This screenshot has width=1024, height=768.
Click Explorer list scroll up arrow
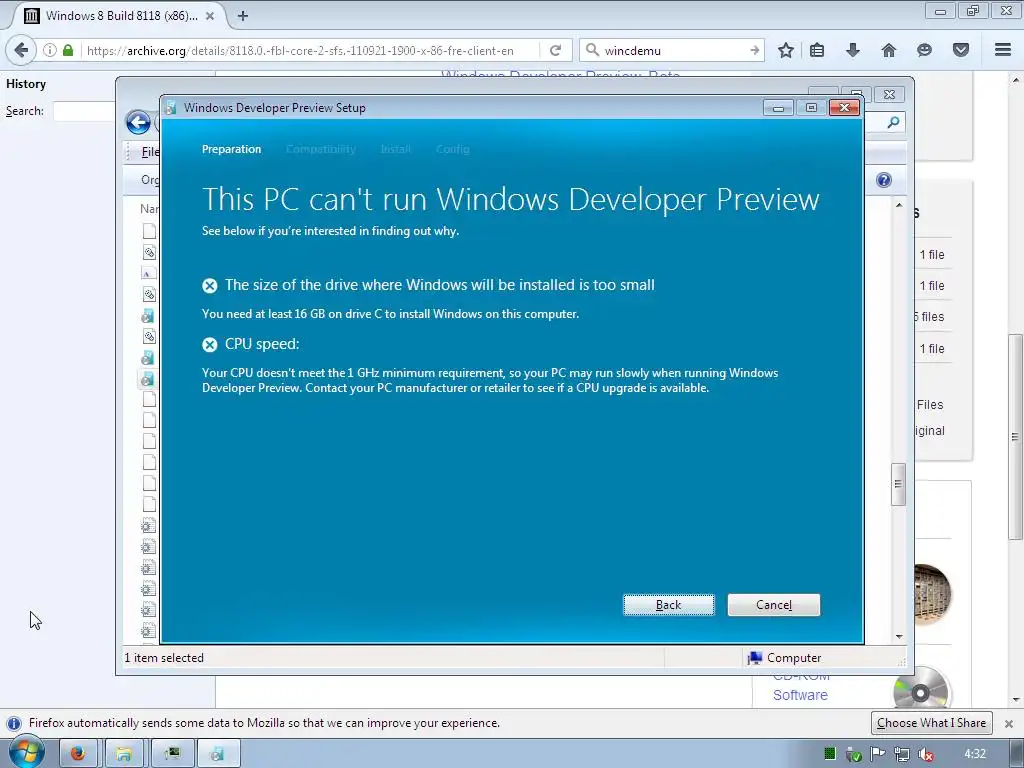click(x=899, y=205)
